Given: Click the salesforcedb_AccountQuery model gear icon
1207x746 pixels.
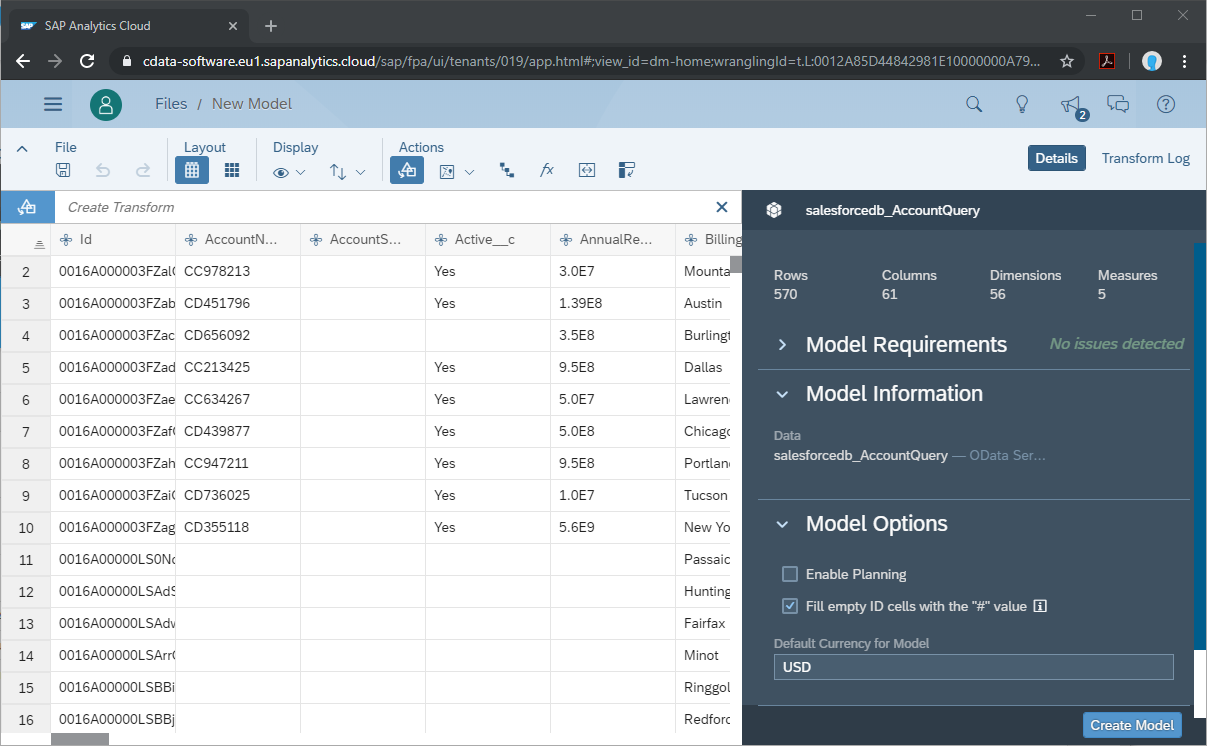Looking at the screenshot, I should click(x=773, y=210).
